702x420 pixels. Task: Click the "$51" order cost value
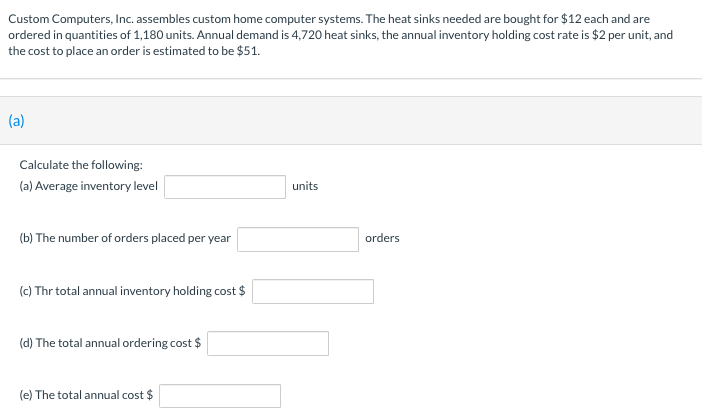246,50
